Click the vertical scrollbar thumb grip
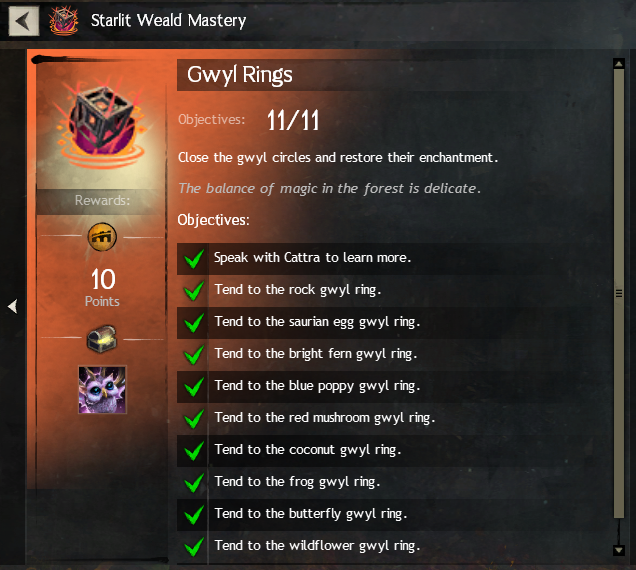The height and width of the screenshot is (570, 636). (619, 293)
